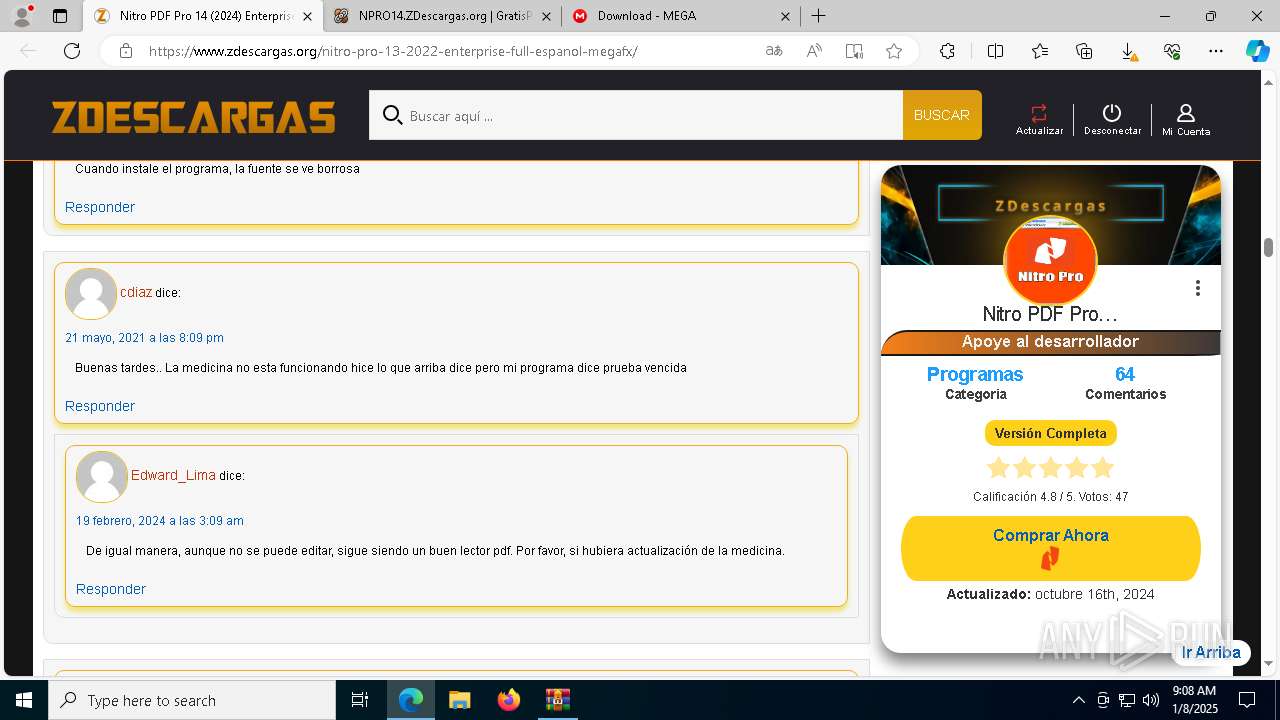1280x720 pixels.
Task: Open the favorites list icon
Action: [x=1040, y=51]
